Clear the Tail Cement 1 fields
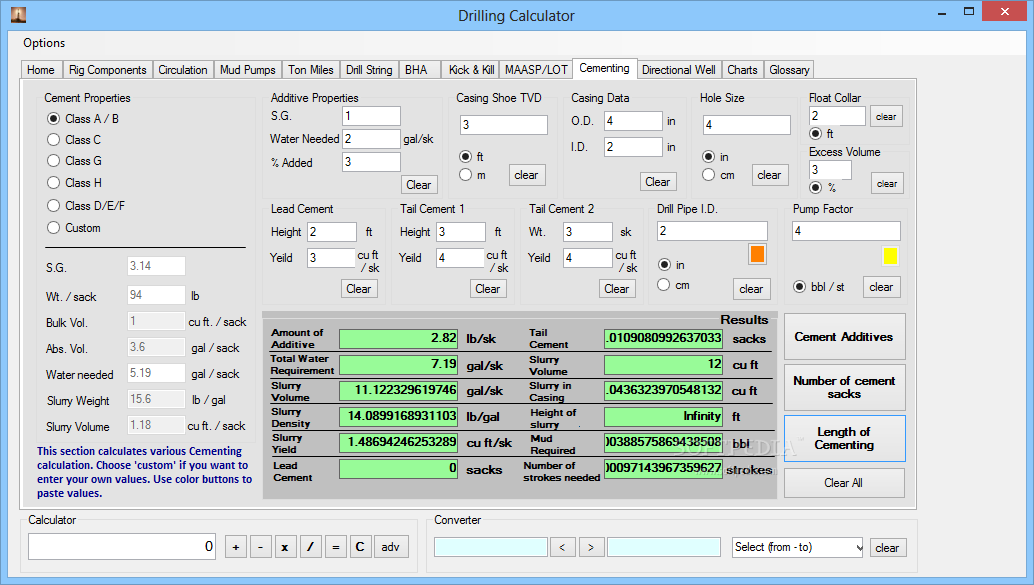1034x585 pixels. [488, 288]
